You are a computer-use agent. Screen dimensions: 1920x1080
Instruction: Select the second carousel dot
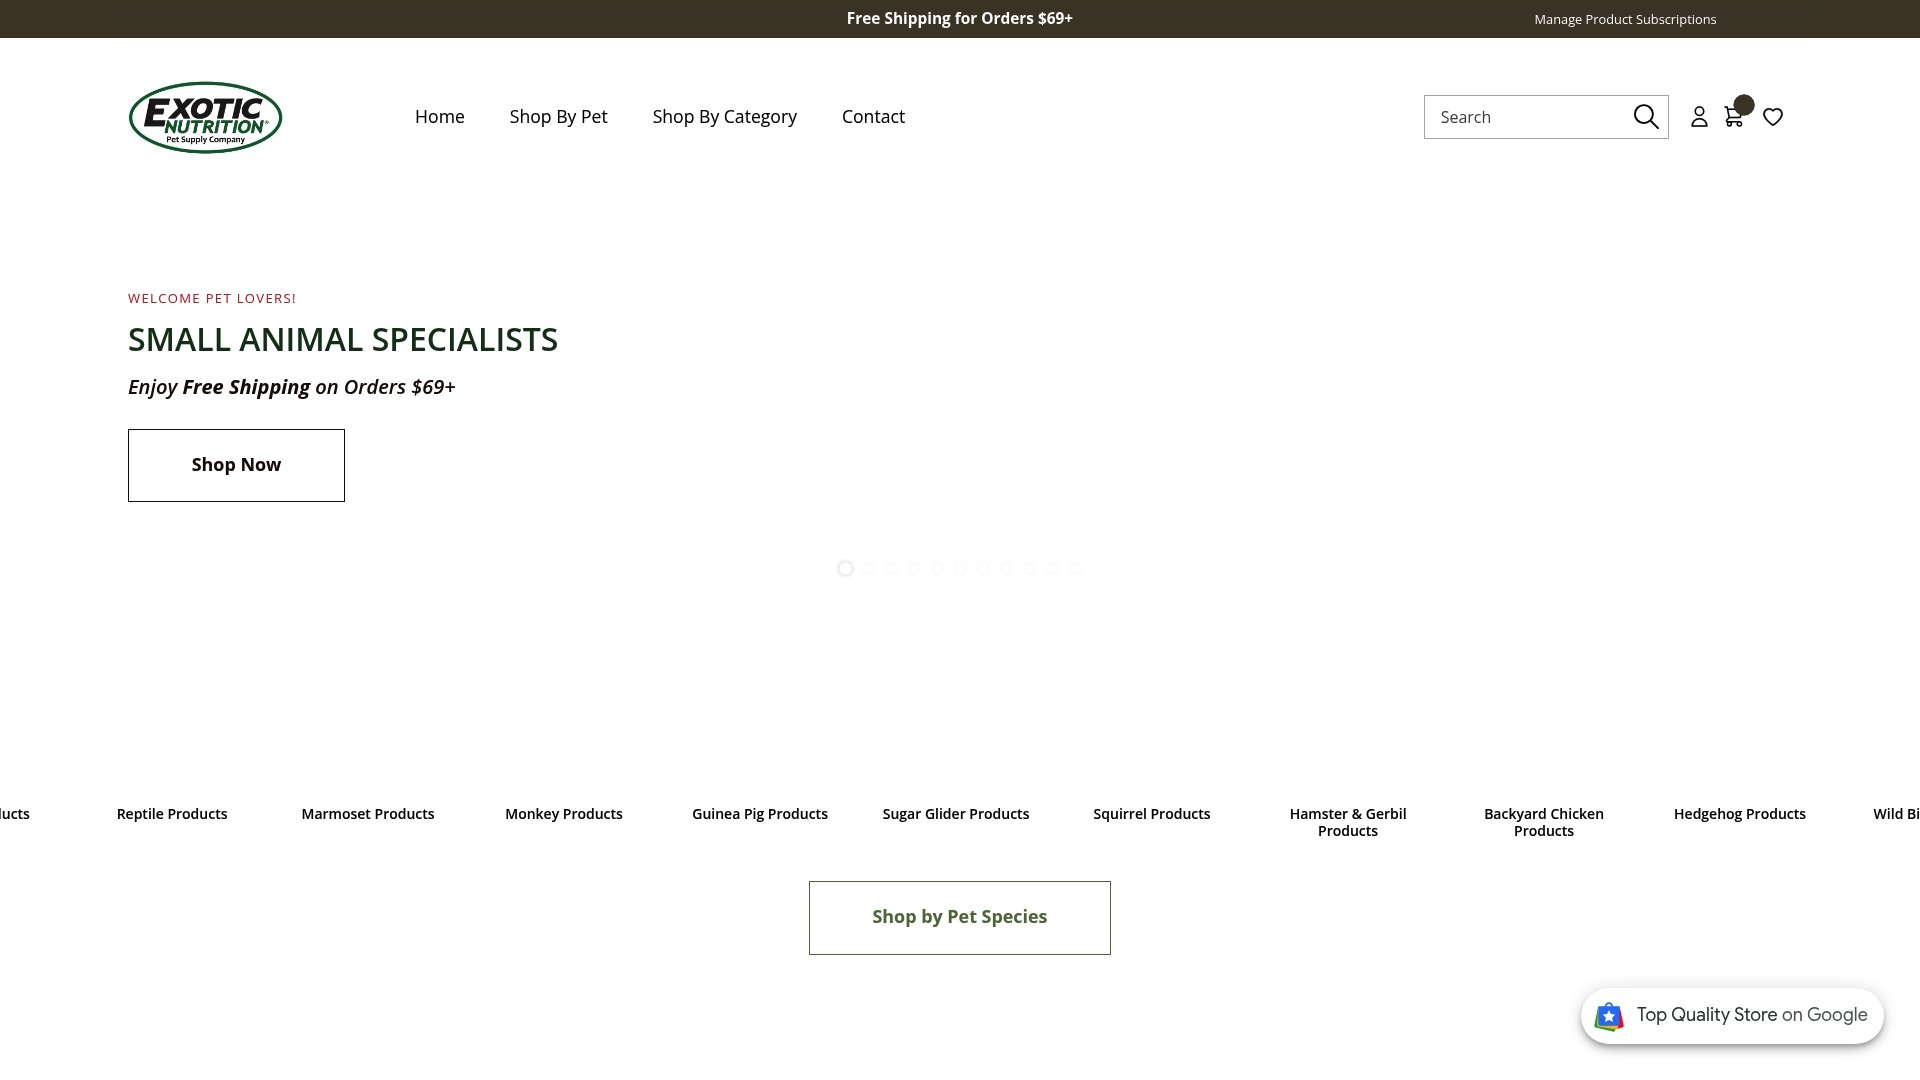[868, 568]
